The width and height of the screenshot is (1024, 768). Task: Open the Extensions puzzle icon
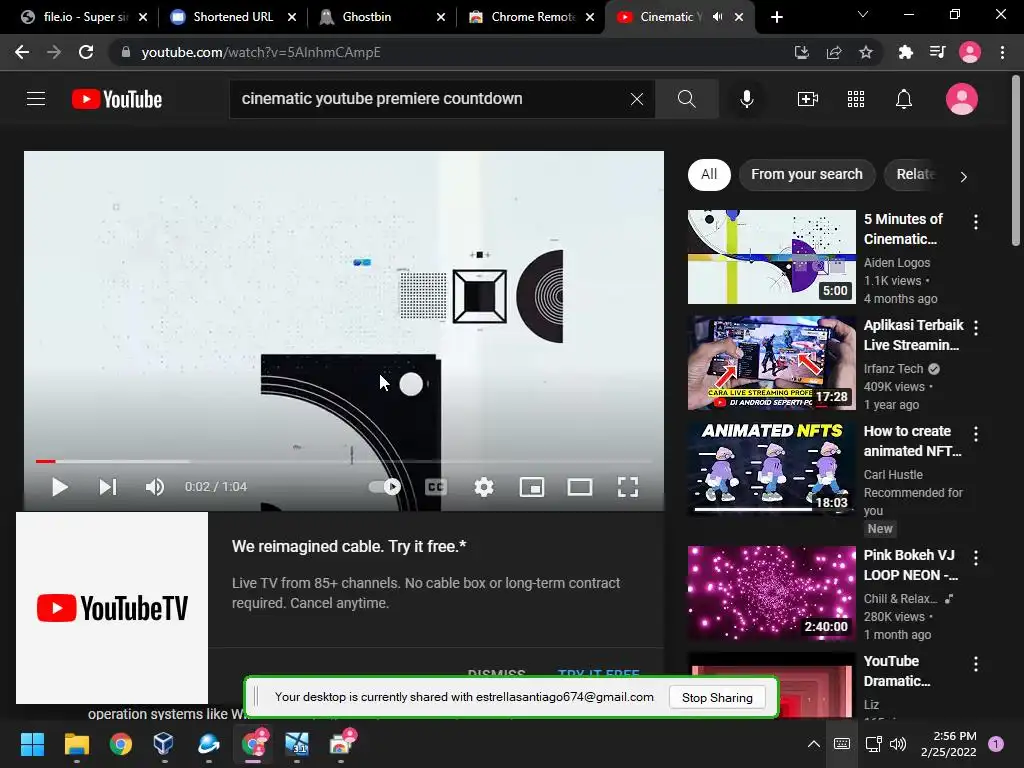point(905,52)
